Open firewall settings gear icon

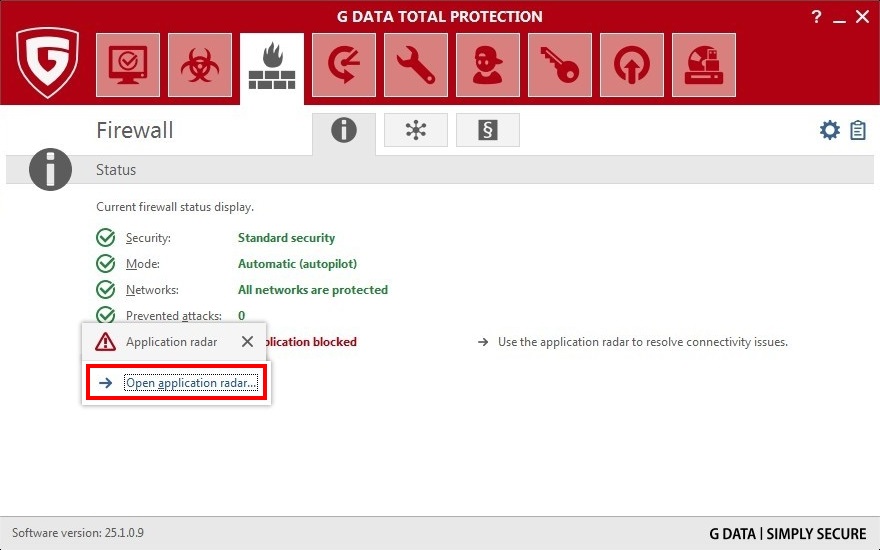point(829,130)
